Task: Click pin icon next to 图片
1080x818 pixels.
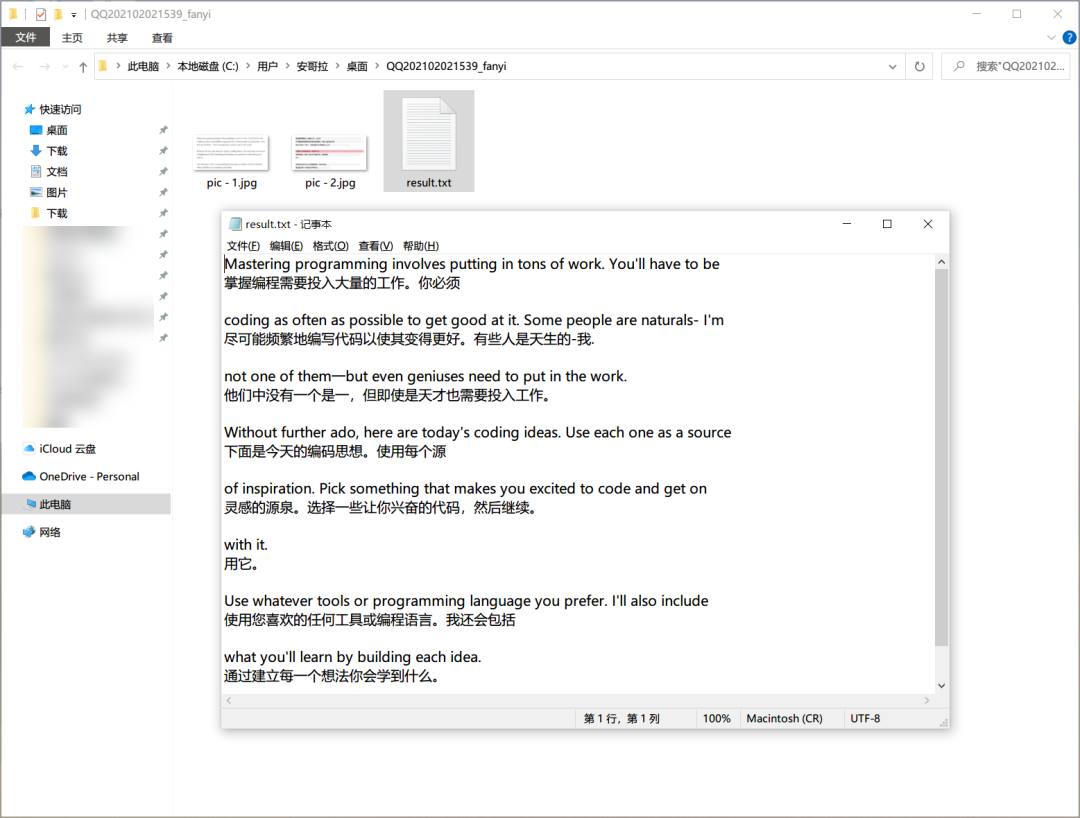Action: point(163,192)
